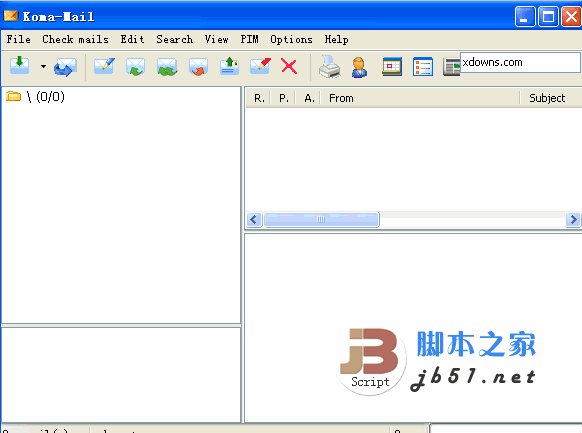
Task: Click the Reply envelope icon
Action: 135,67
